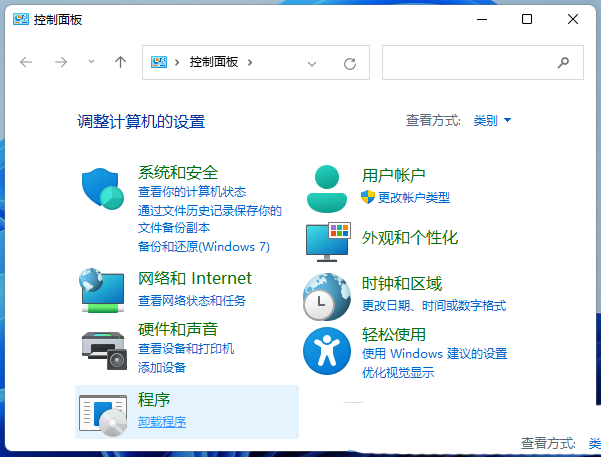Open the 轻松使用 accessibility icon
The width and height of the screenshot is (601, 457).
tap(327, 351)
